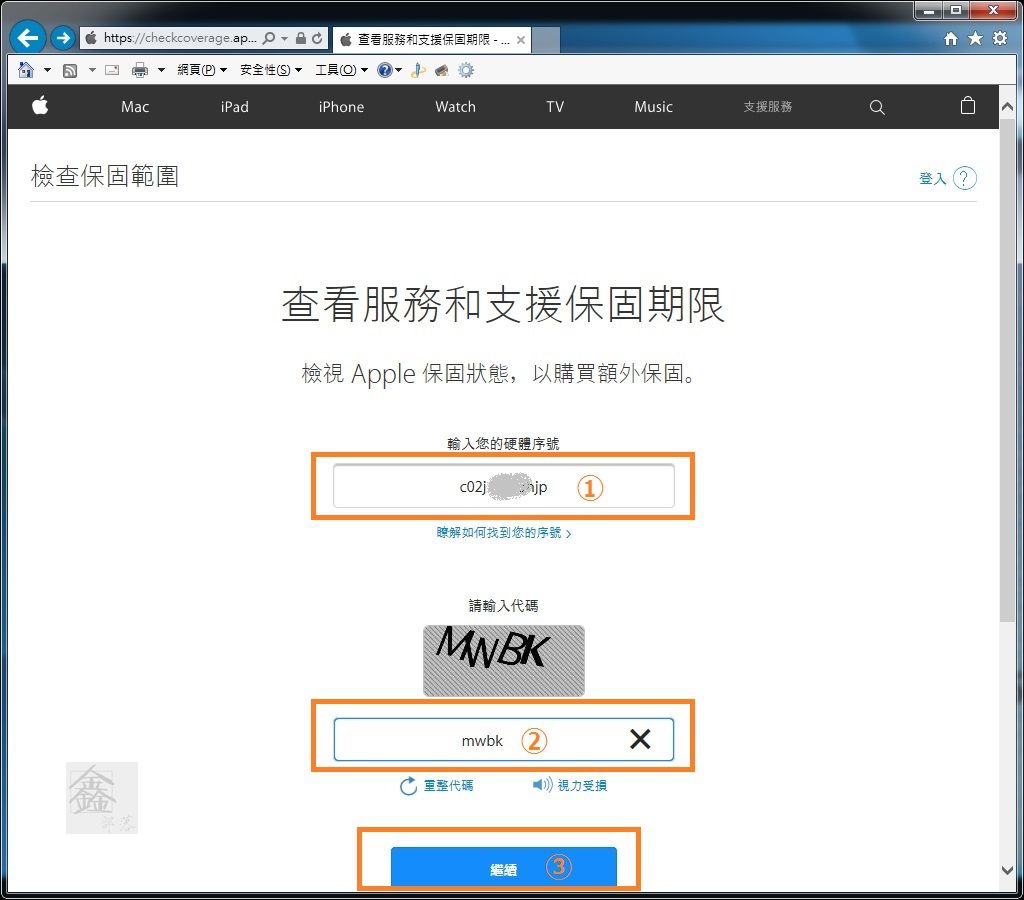
Task: Open the 瞭解如何找到您的序號 link
Action: click(x=504, y=533)
